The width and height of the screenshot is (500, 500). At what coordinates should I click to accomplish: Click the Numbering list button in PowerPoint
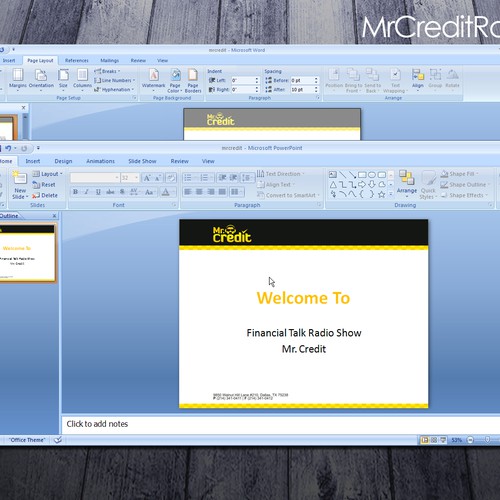pos(206,178)
